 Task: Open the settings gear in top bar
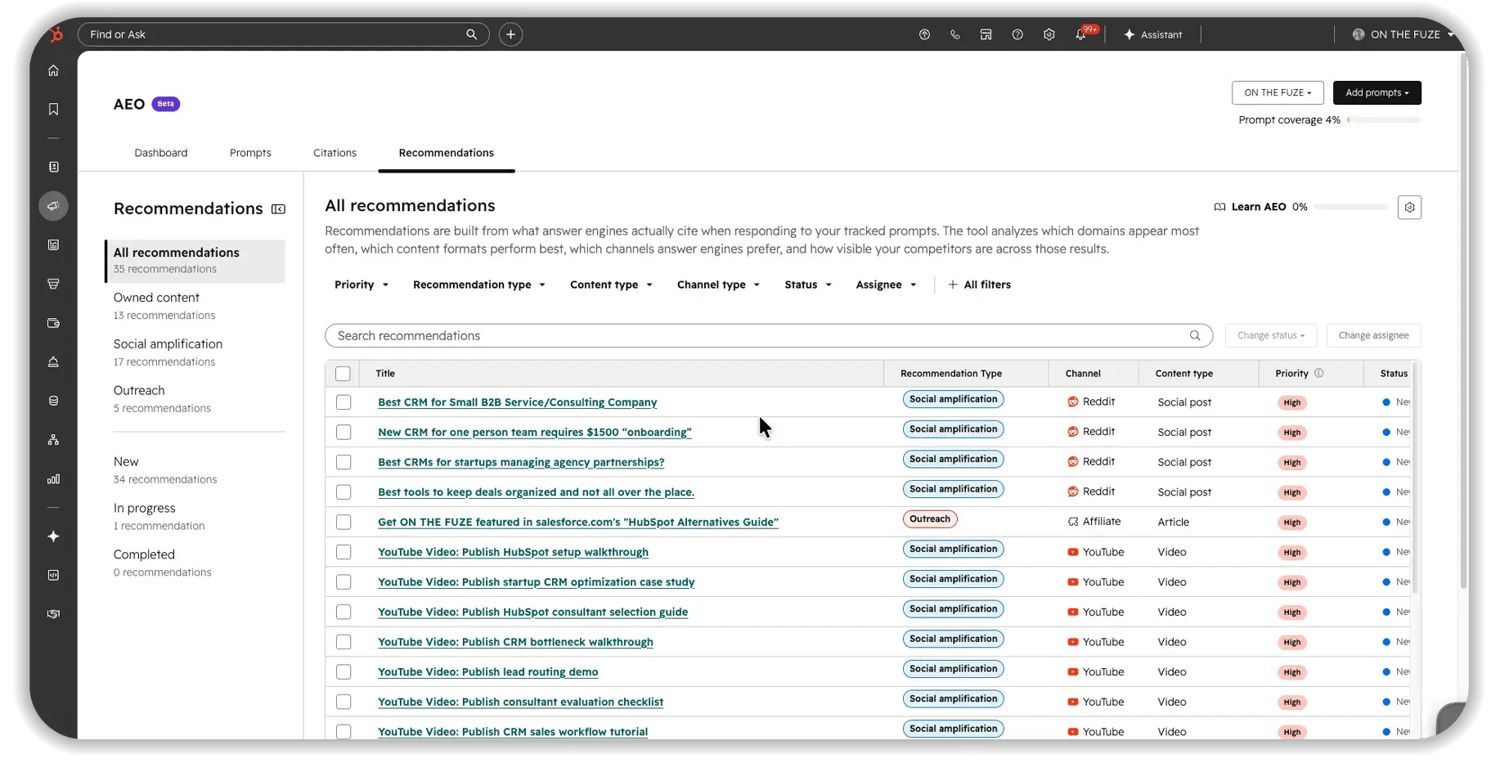1049,34
